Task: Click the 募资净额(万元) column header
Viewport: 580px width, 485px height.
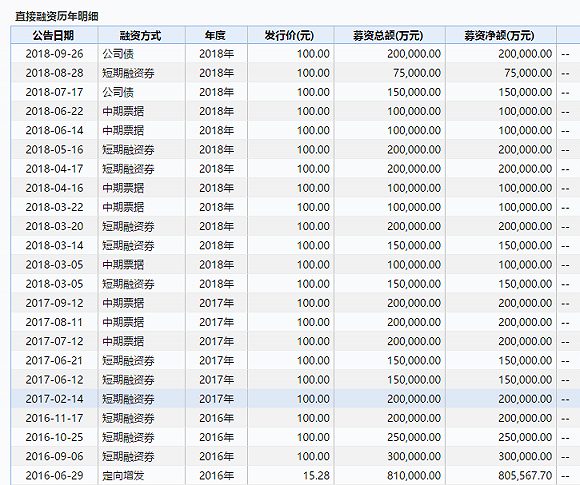Action: (501, 35)
